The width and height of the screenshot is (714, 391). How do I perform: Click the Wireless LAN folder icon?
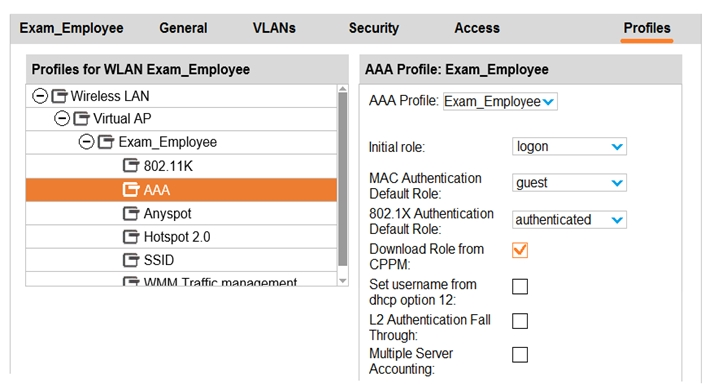click(59, 96)
